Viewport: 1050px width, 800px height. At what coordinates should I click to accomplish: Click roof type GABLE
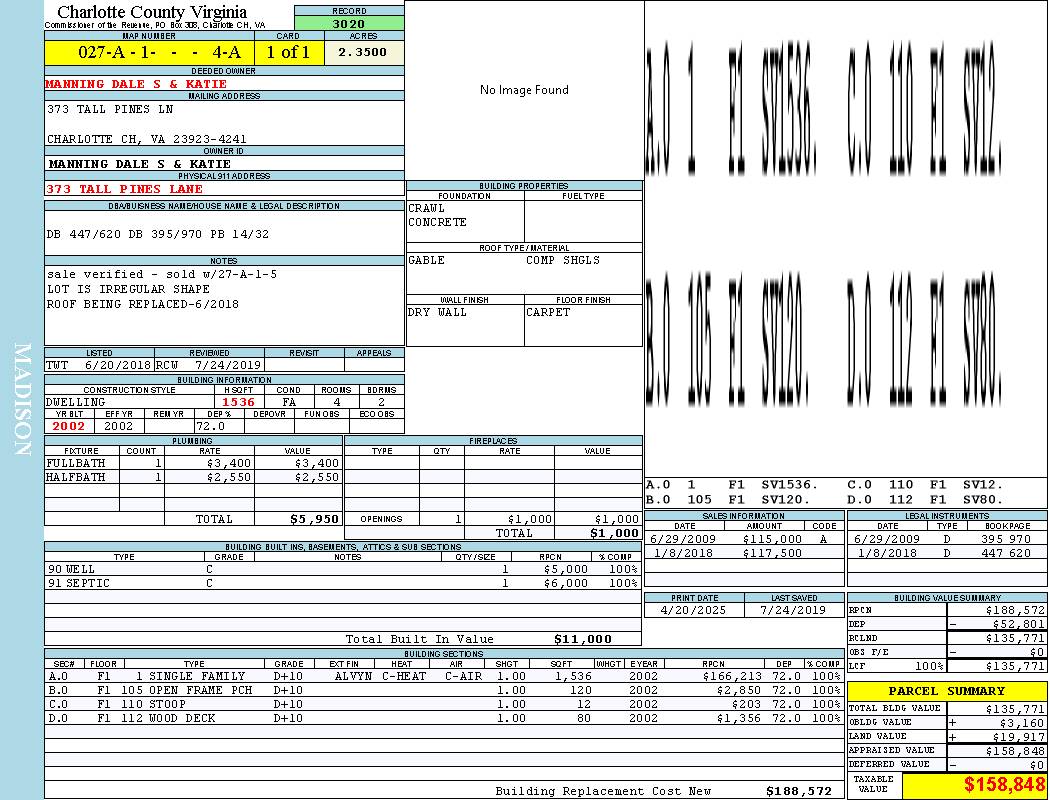tap(427, 260)
